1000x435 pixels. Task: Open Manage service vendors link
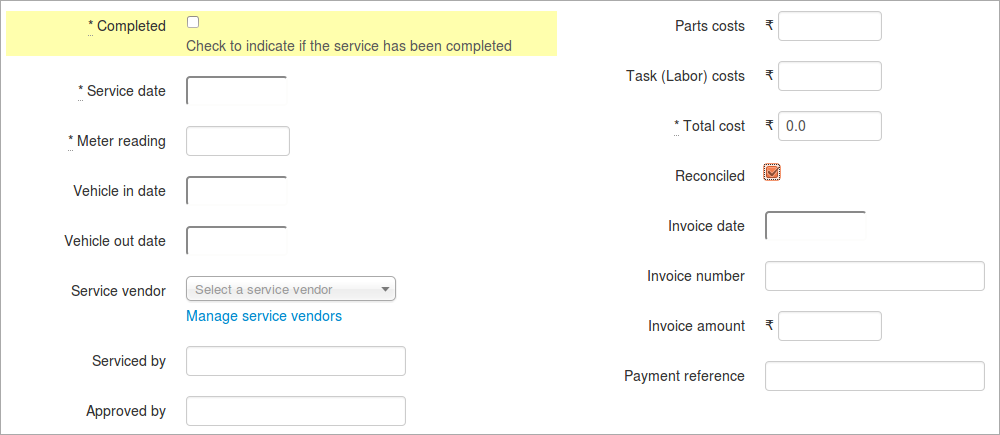tap(264, 316)
